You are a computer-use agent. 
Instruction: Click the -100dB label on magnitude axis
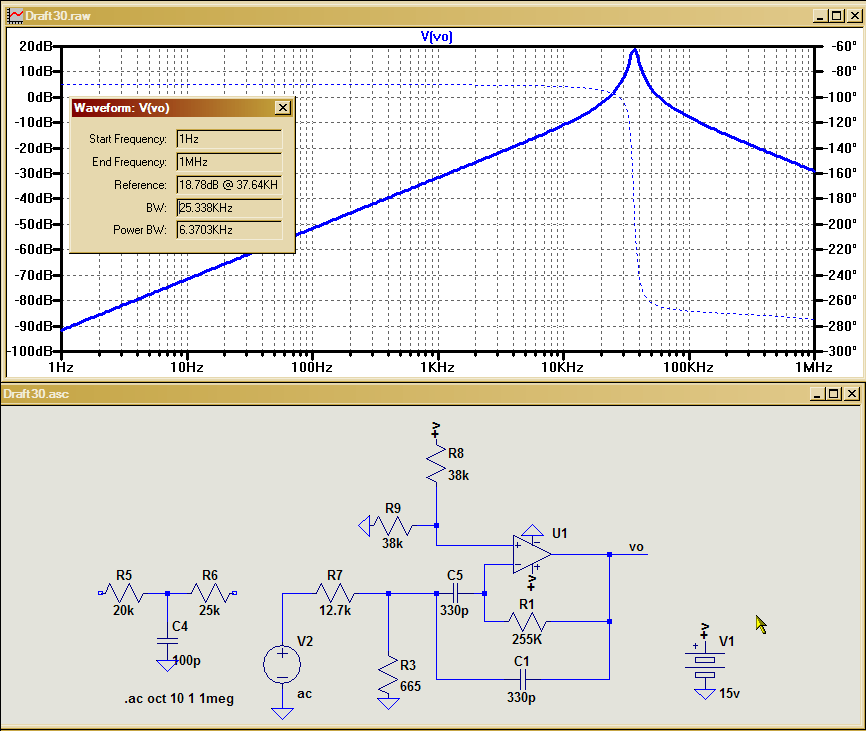pyautogui.click(x=29, y=351)
